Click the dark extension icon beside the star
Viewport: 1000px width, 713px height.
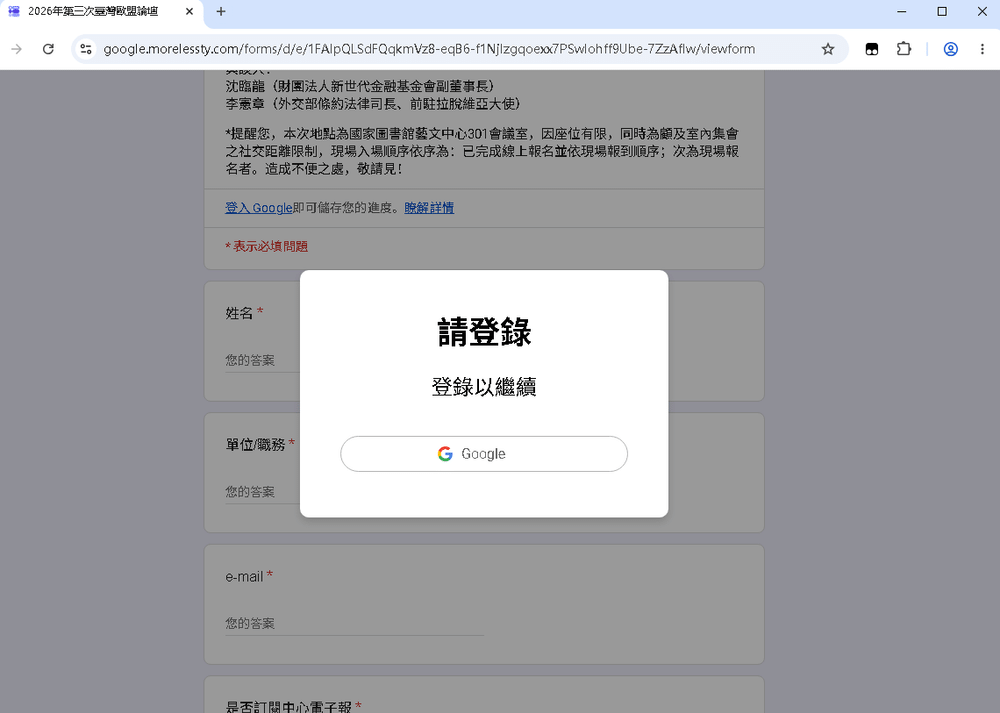click(x=872, y=49)
